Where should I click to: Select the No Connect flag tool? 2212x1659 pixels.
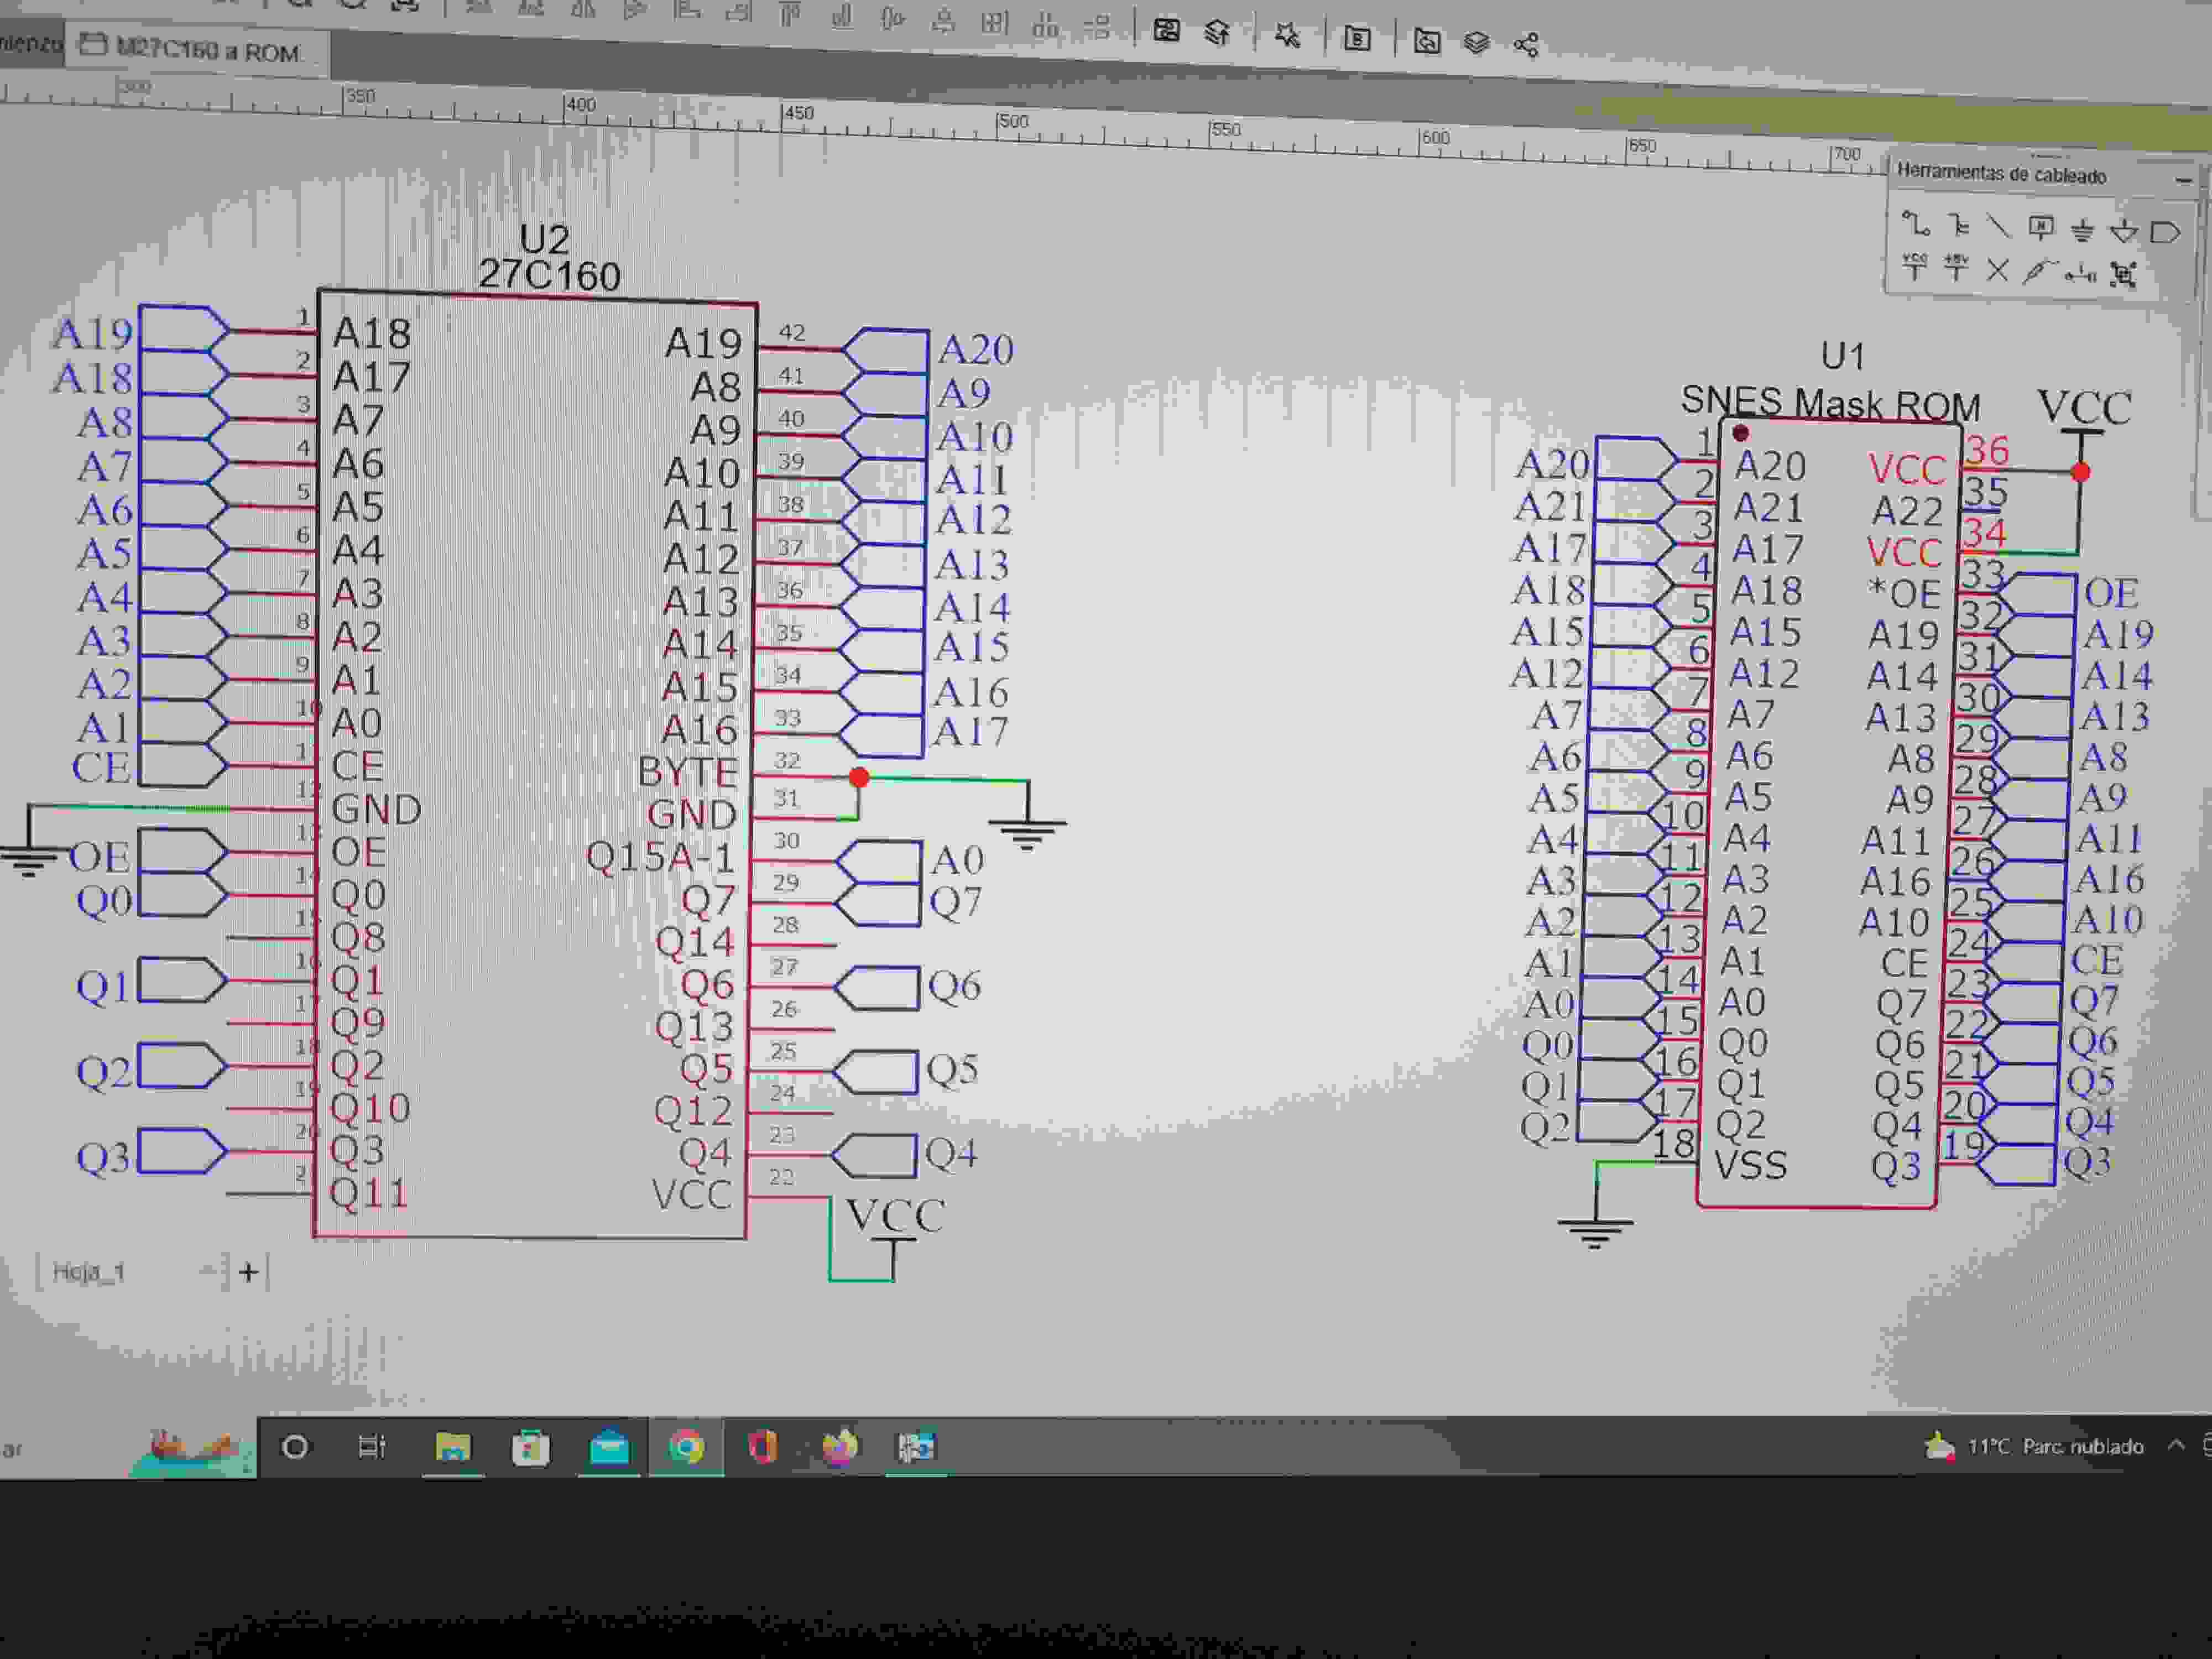tap(1997, 270)
